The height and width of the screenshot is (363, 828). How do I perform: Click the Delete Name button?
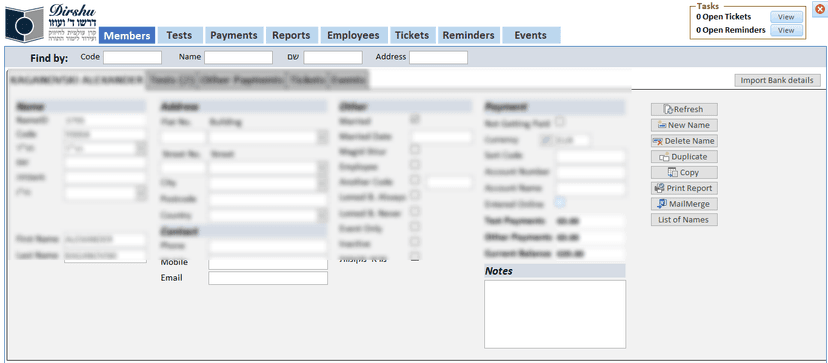click(x=684, y=141)
